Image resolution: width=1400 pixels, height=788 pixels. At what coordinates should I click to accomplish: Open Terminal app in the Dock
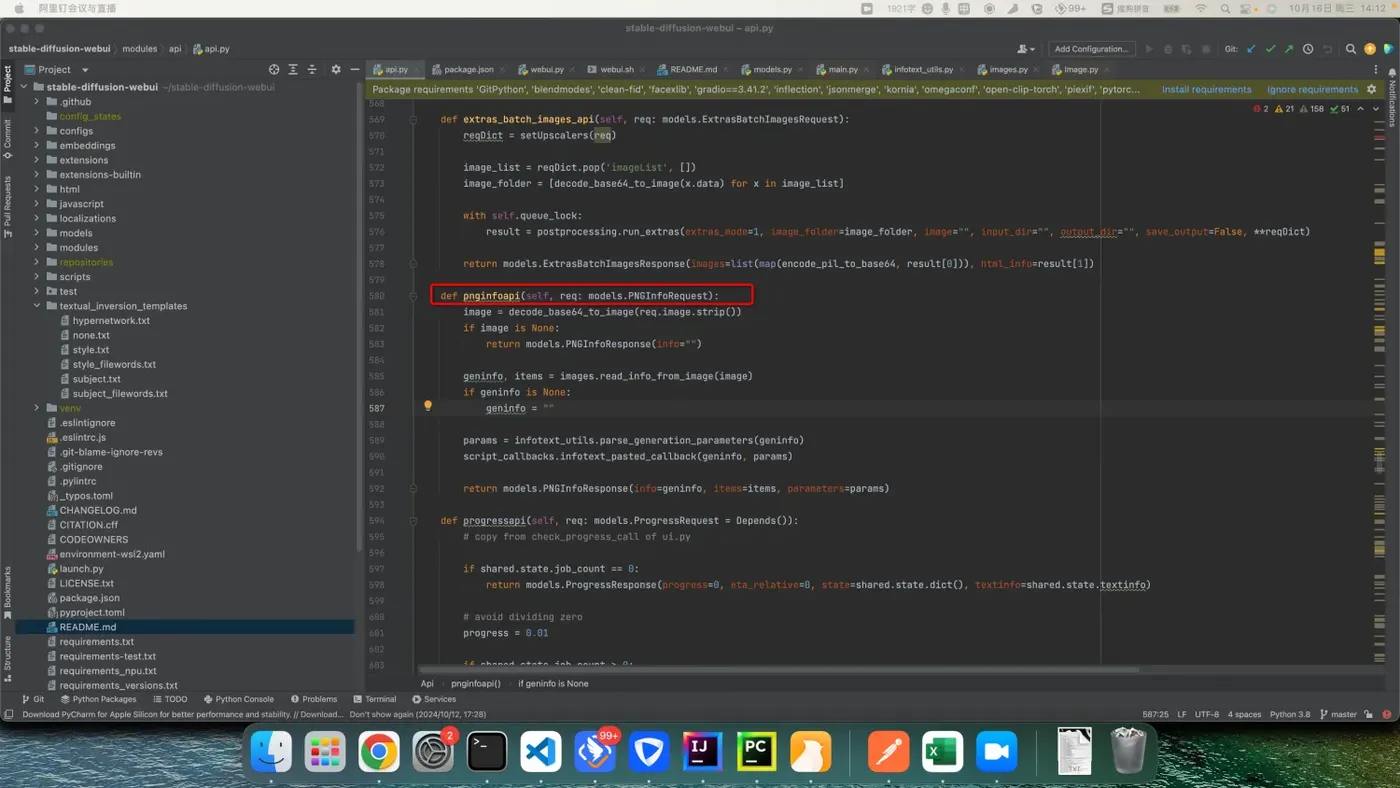coord(487,752)
